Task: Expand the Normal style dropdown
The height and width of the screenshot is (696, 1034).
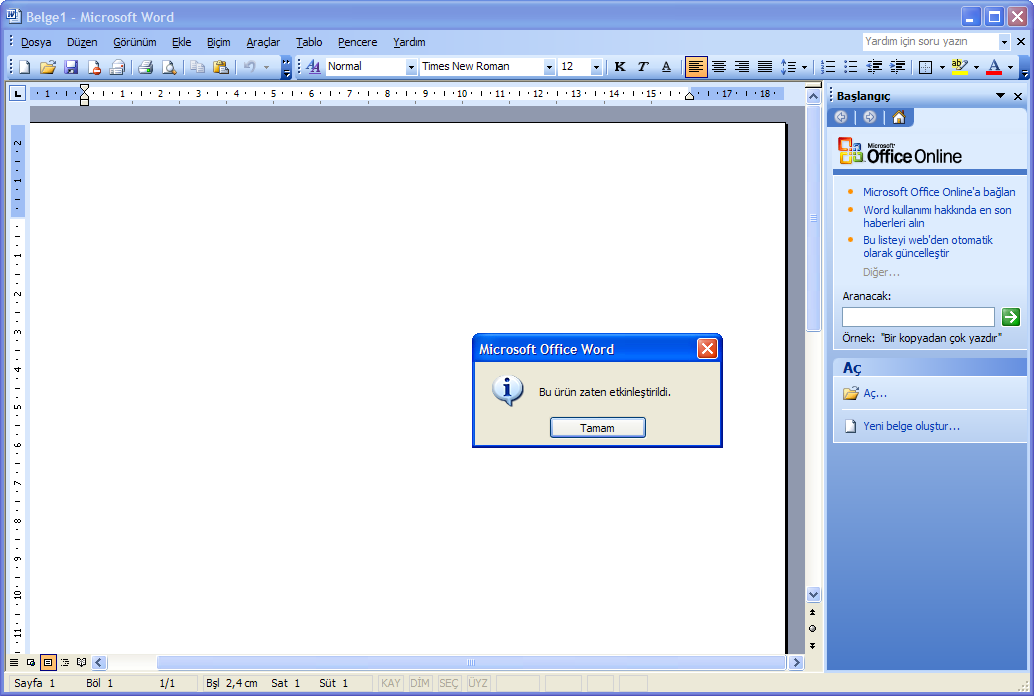Action: (x=411, y=67)
